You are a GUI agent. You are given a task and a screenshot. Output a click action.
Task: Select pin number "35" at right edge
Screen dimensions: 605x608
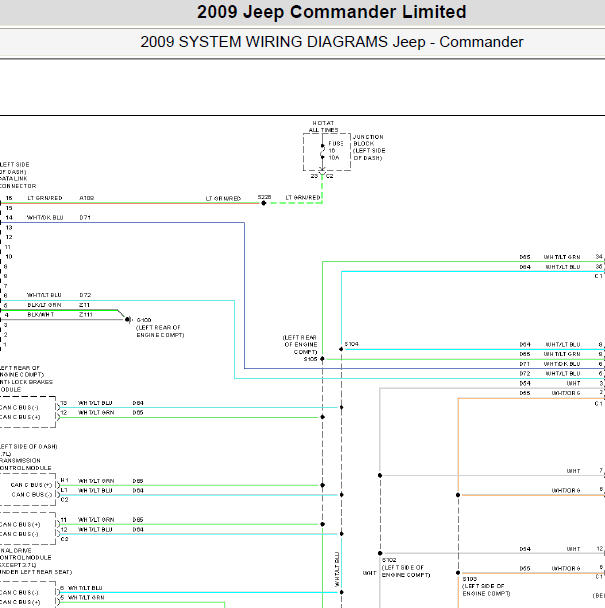coord(599,266)
